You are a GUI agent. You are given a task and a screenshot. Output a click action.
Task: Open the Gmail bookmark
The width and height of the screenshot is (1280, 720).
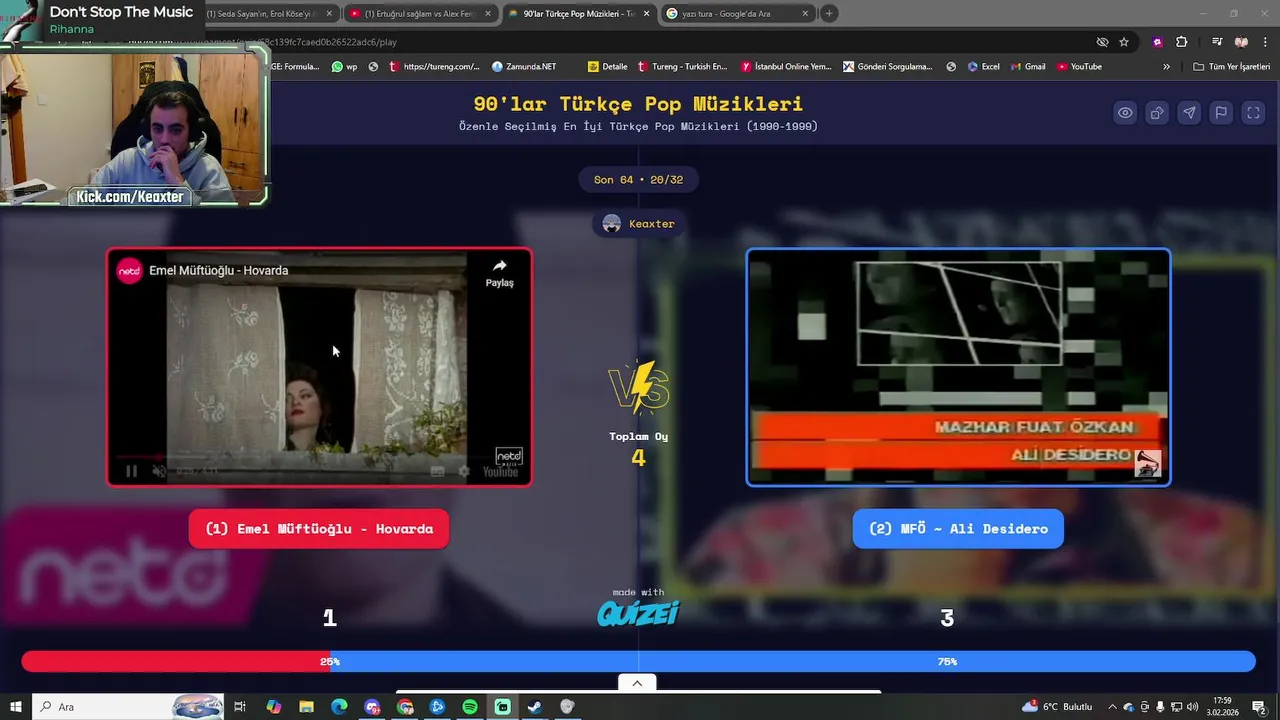coord(1027,67)
